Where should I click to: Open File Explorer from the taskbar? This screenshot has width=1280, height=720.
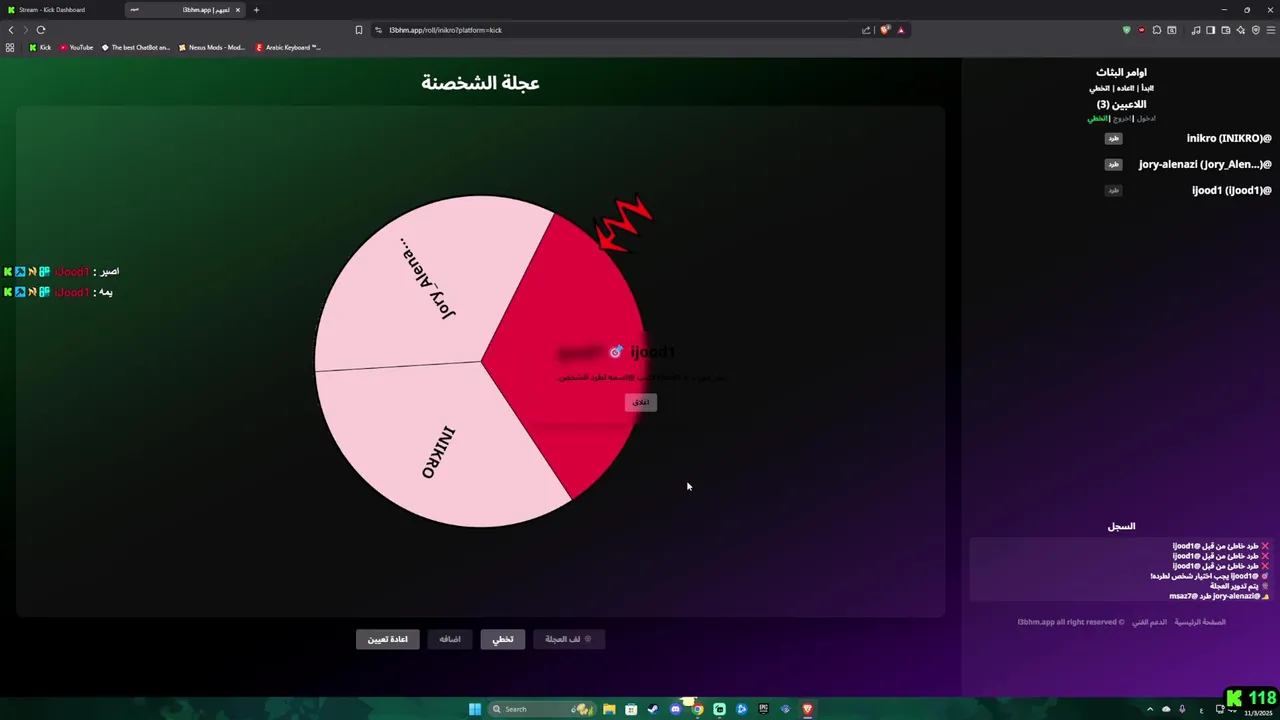(x=609, y=709)
